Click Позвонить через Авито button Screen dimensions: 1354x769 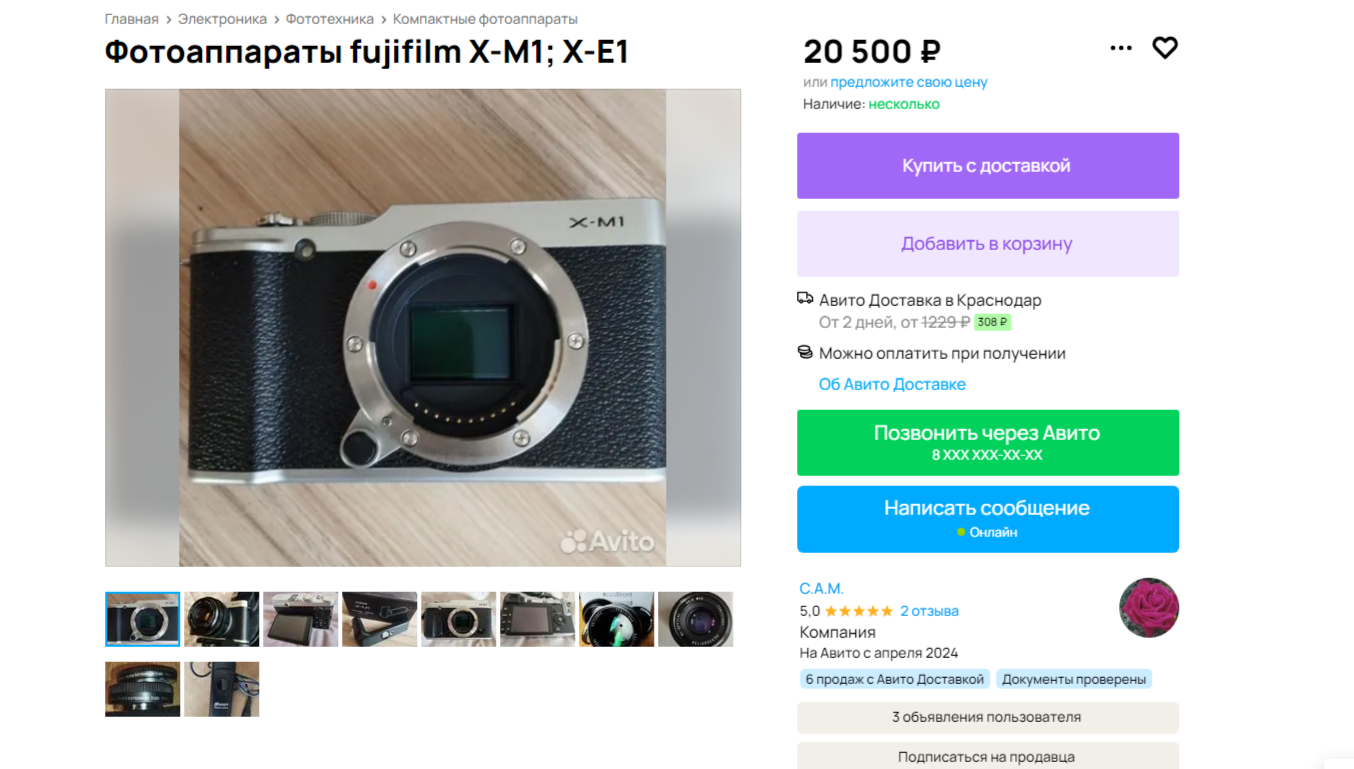(988, 443)
